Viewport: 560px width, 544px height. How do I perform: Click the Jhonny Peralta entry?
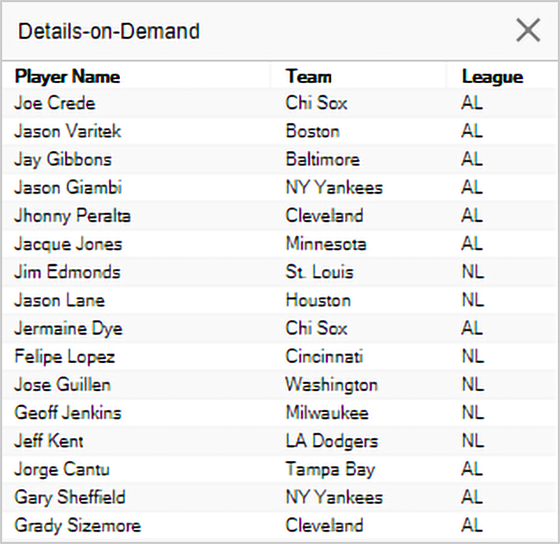tap(72, 216)
